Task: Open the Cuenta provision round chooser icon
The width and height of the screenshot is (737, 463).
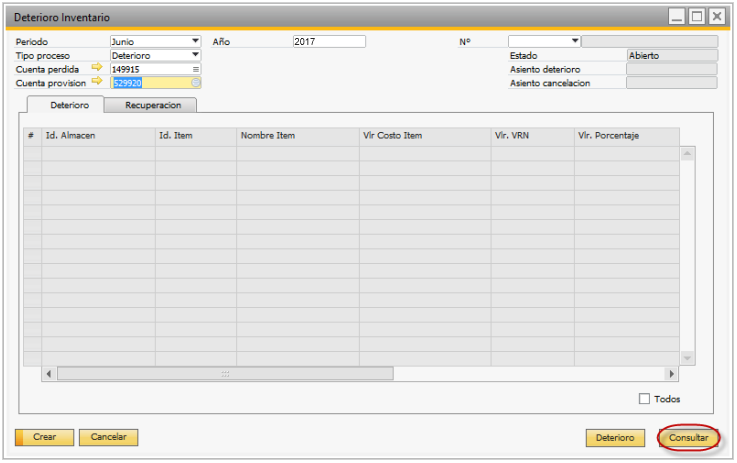Action: [x=196, y=83]
